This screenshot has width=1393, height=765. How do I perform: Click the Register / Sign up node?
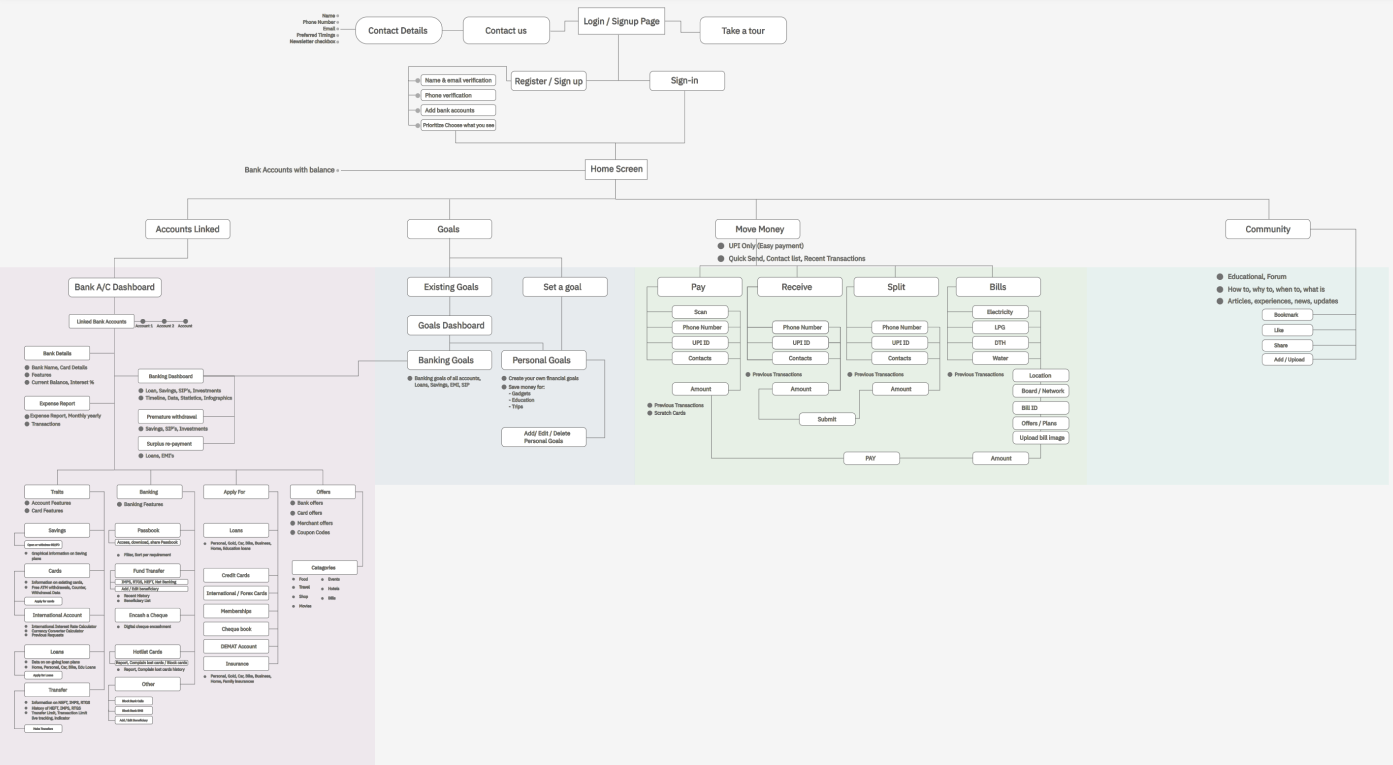click(548, 80)
